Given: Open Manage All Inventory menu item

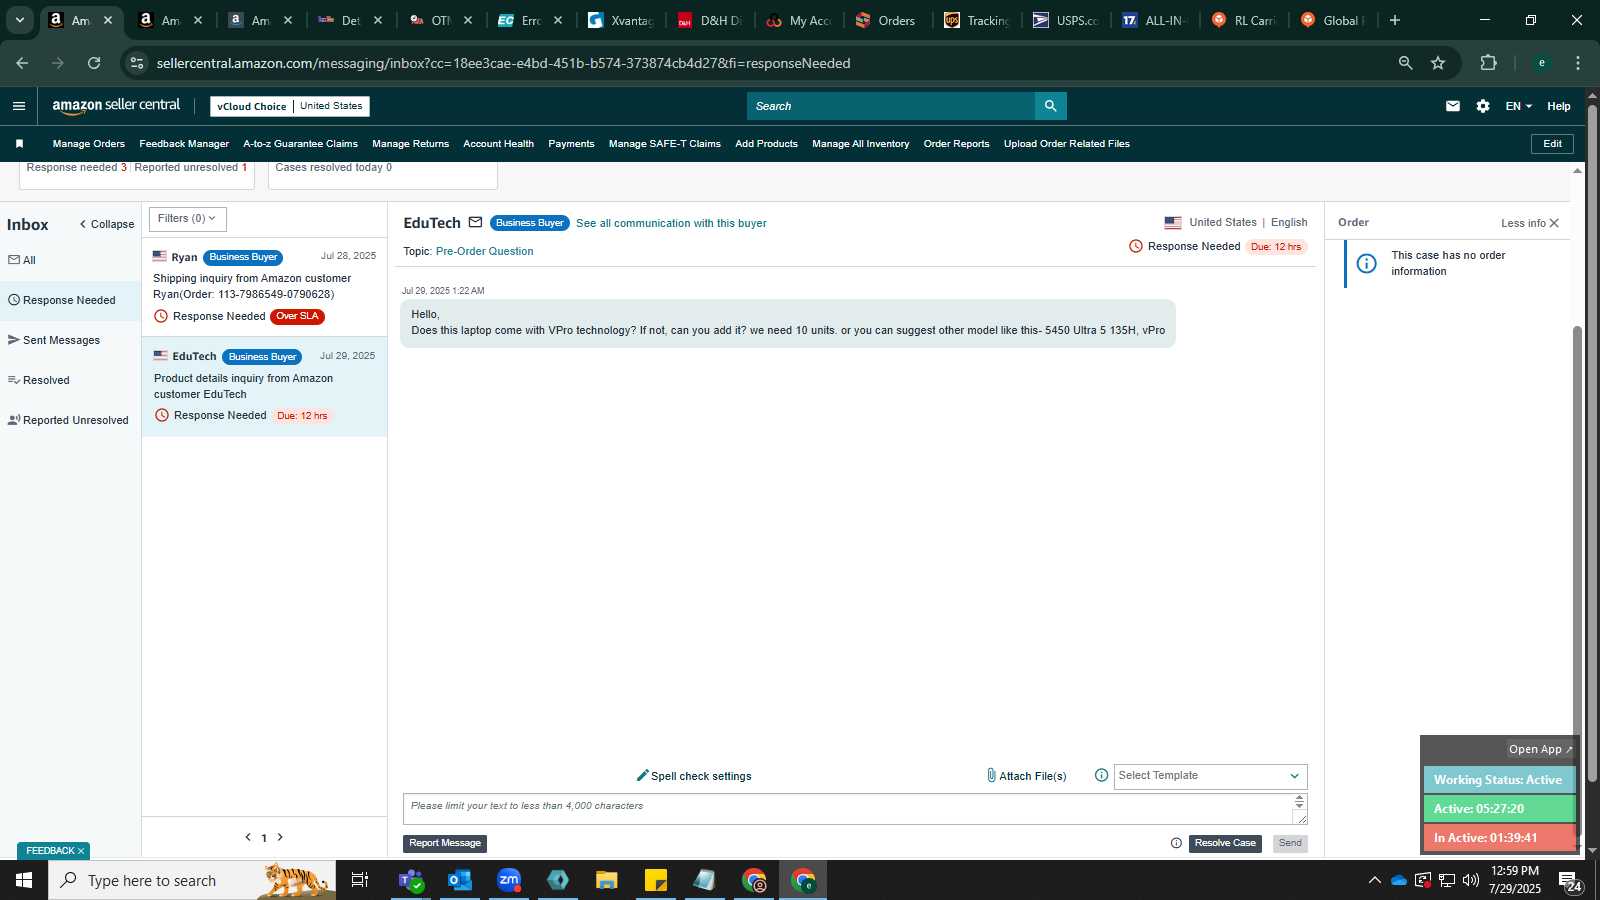Looking at the screenshot, I should [x=861, y=144].
